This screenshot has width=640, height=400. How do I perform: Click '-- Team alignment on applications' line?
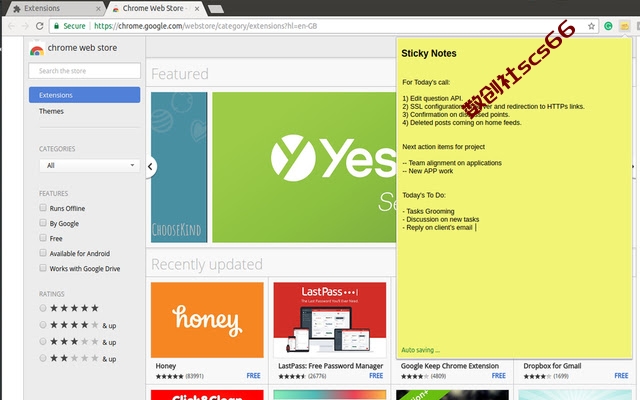click(x=452, y=163)
